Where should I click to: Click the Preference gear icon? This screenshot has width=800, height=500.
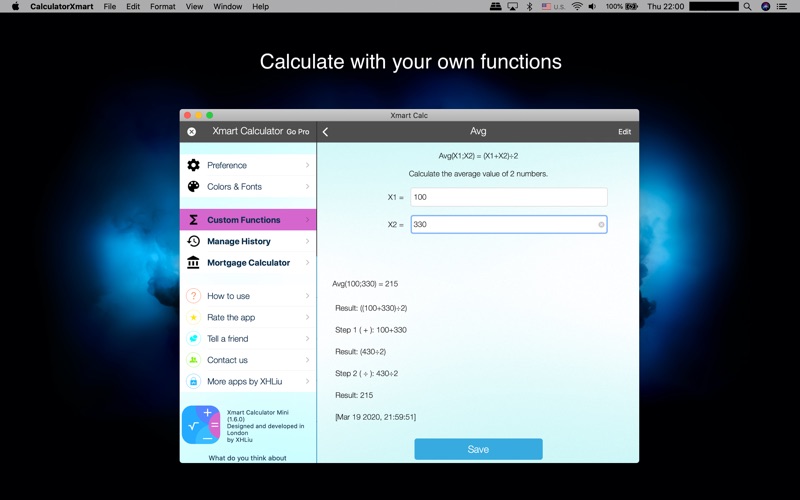193,165
